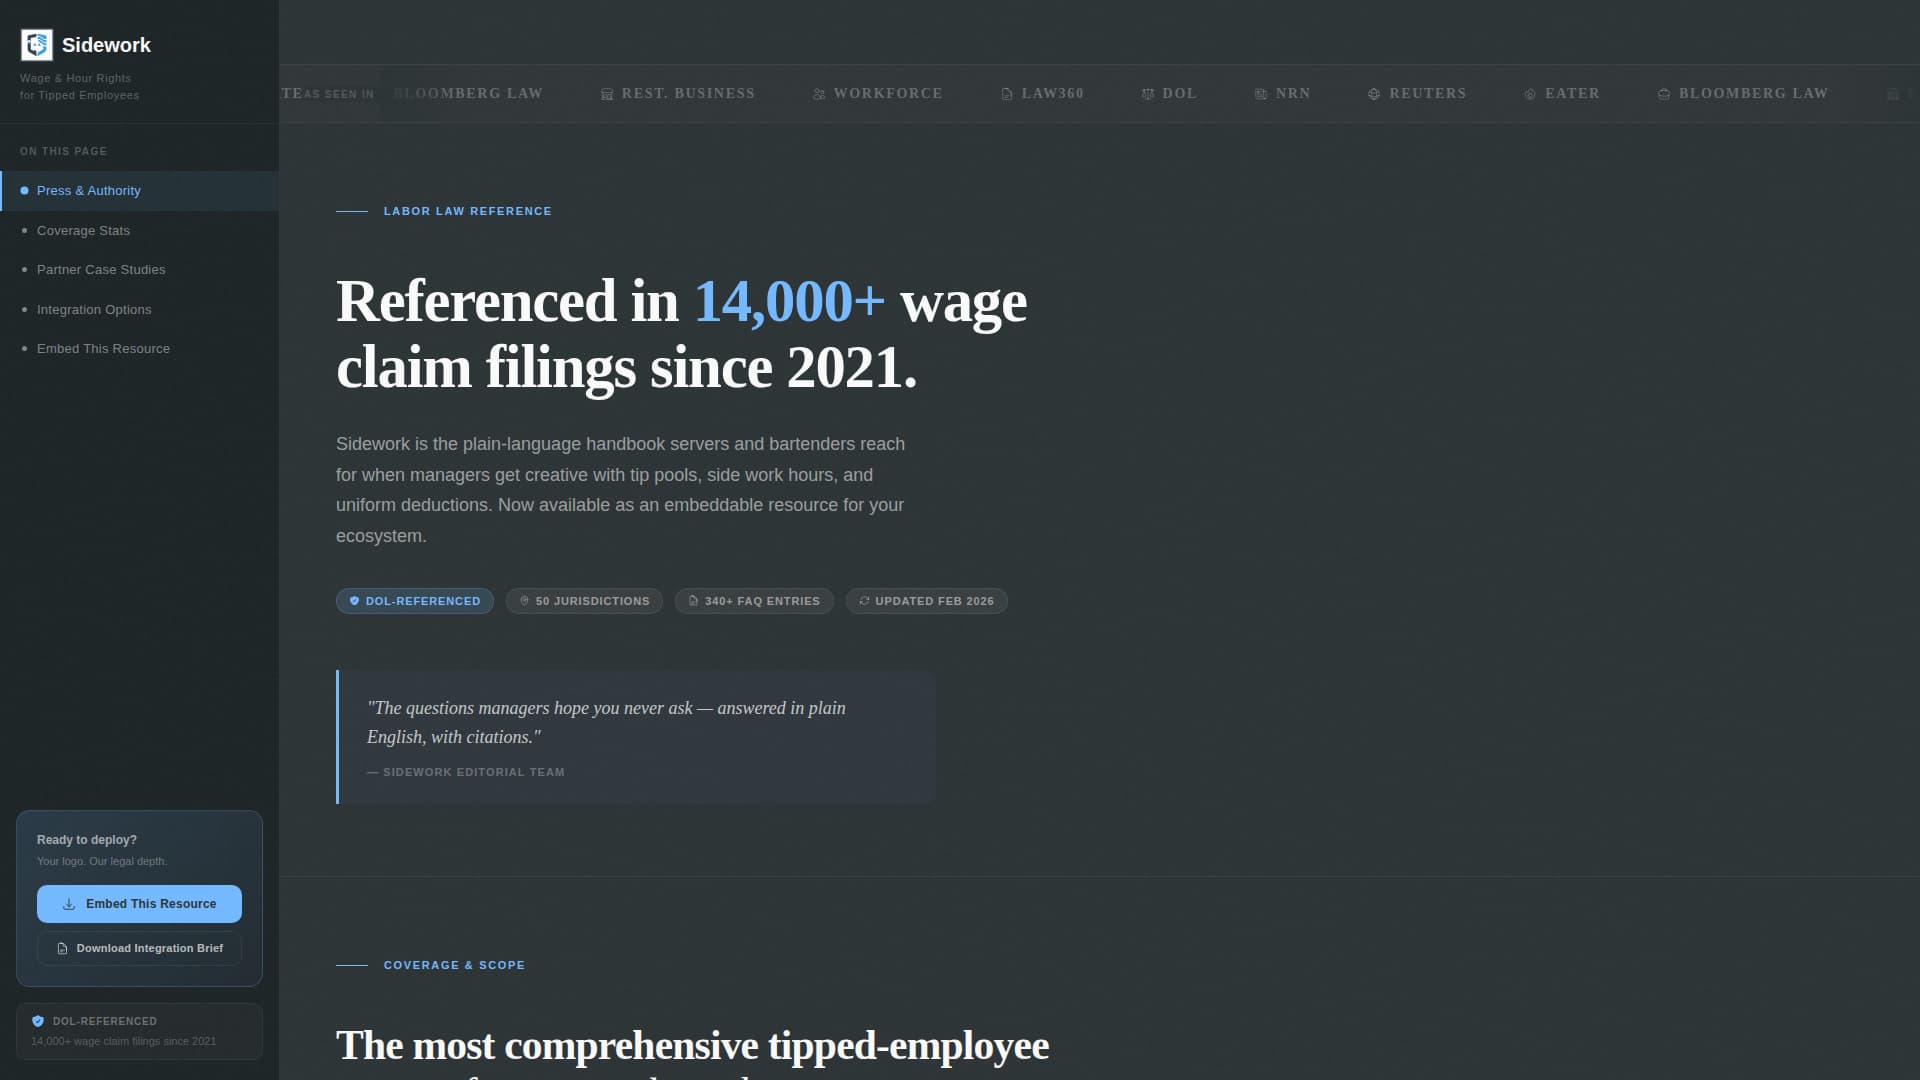Click Workforce logo icon in ticker
The image size is (1920, 1080).
click(x=819, y=94)
